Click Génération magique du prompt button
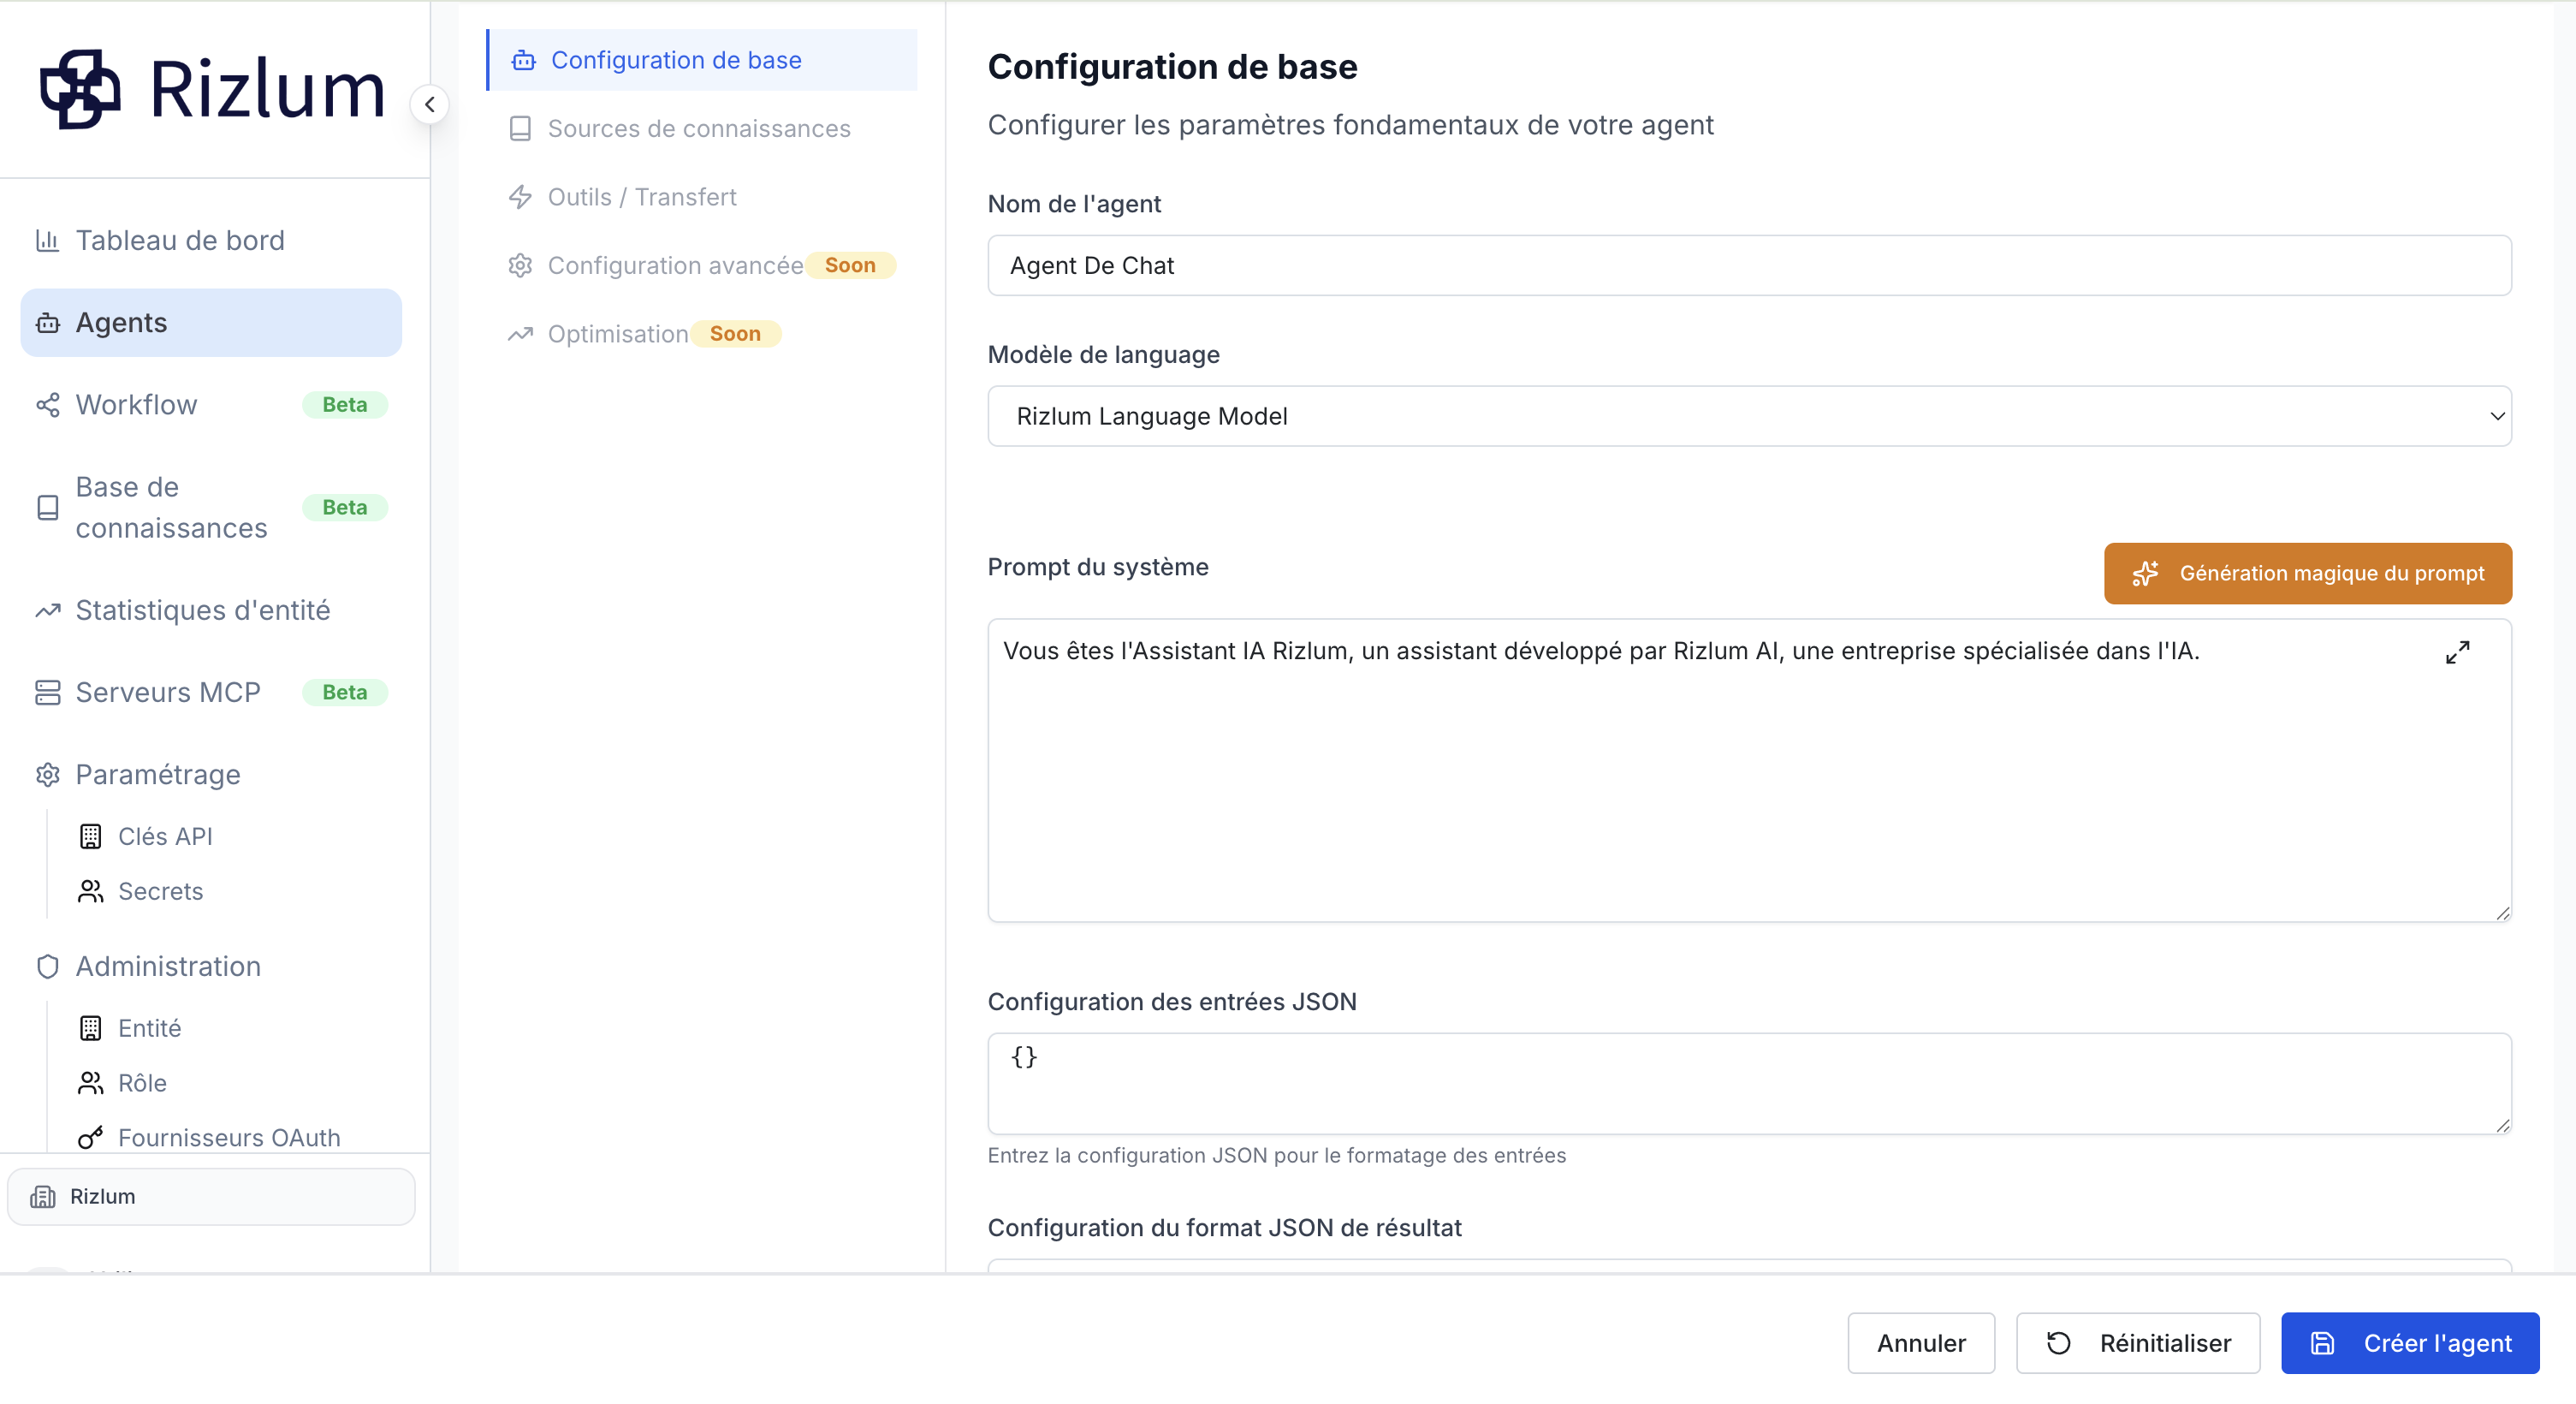The height and width of the screenshot is (1404, 2576). click(2307, 573)
